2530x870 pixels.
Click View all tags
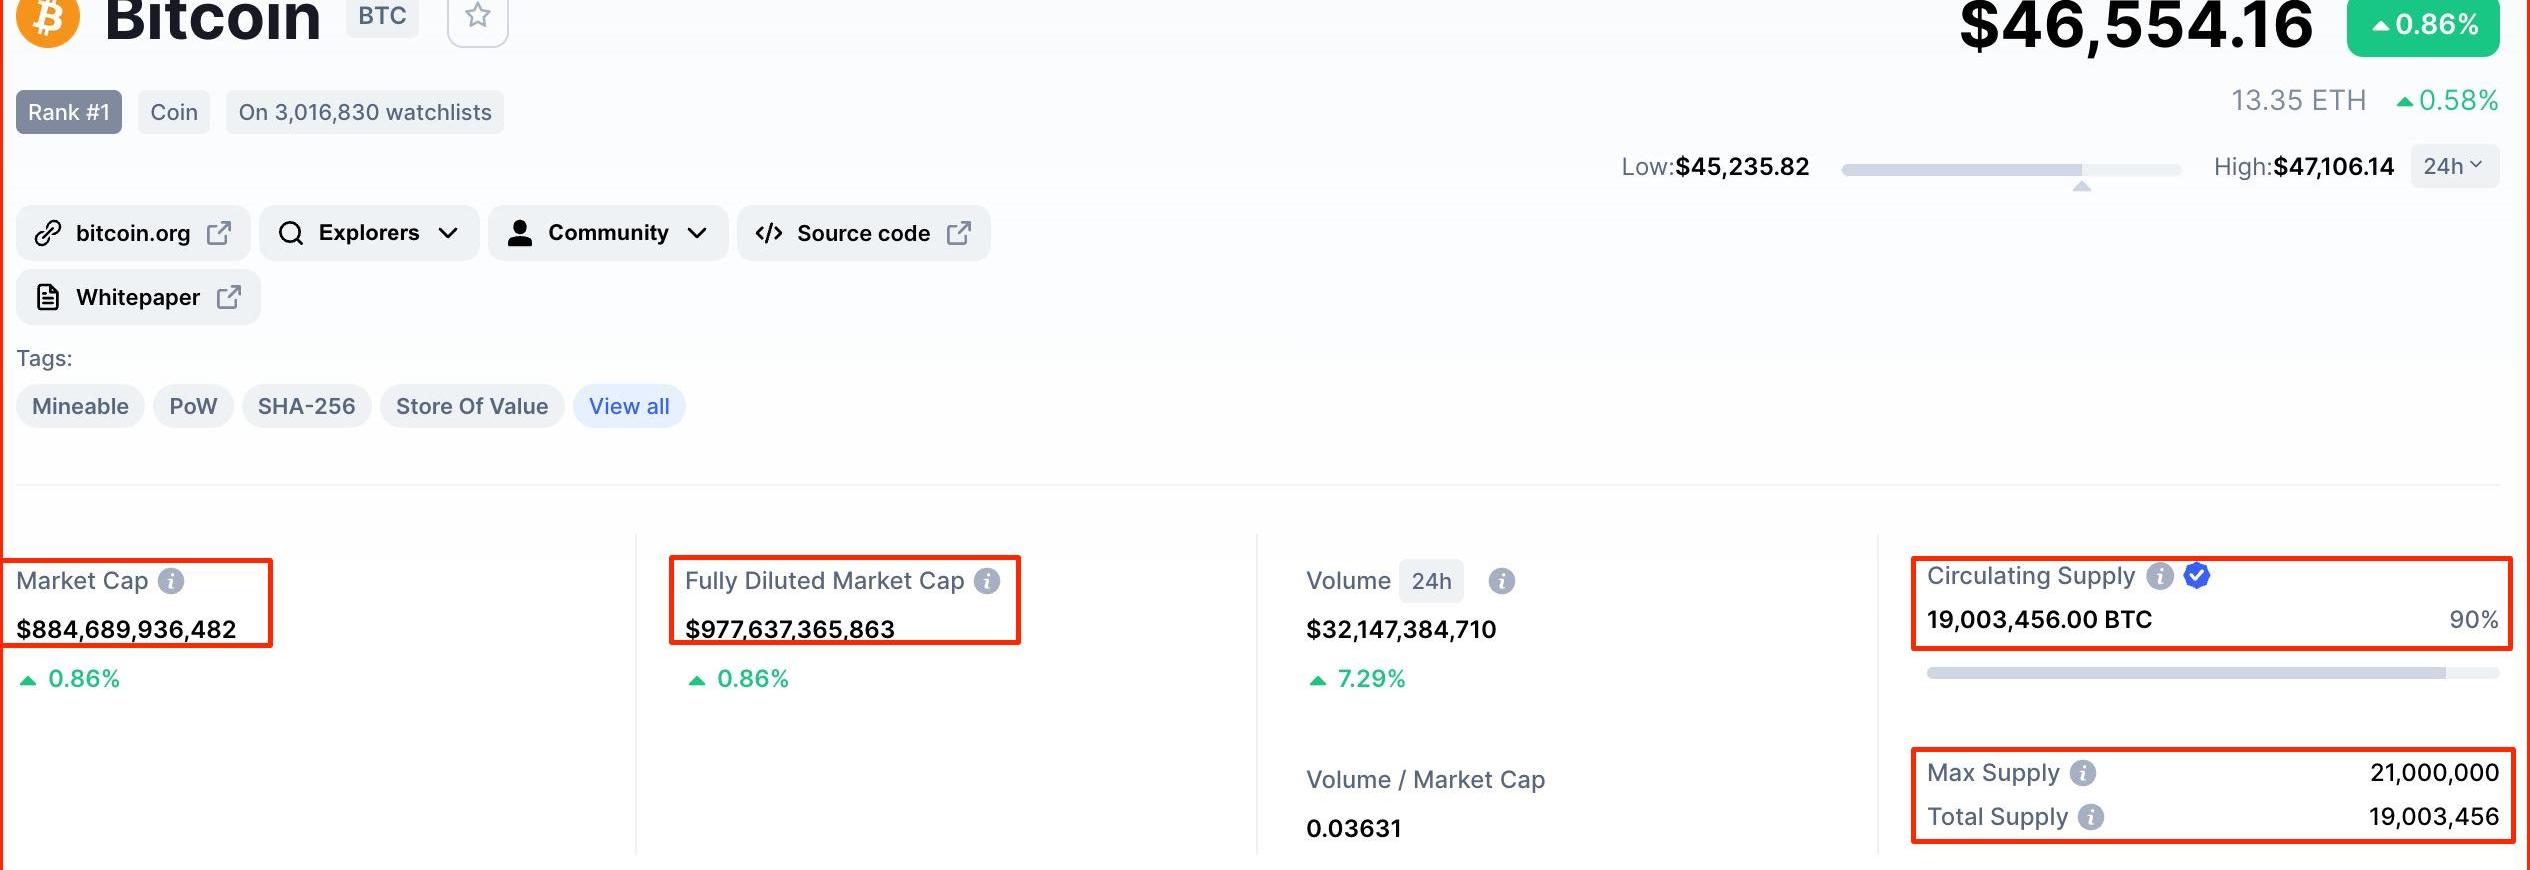click(629, 406)
